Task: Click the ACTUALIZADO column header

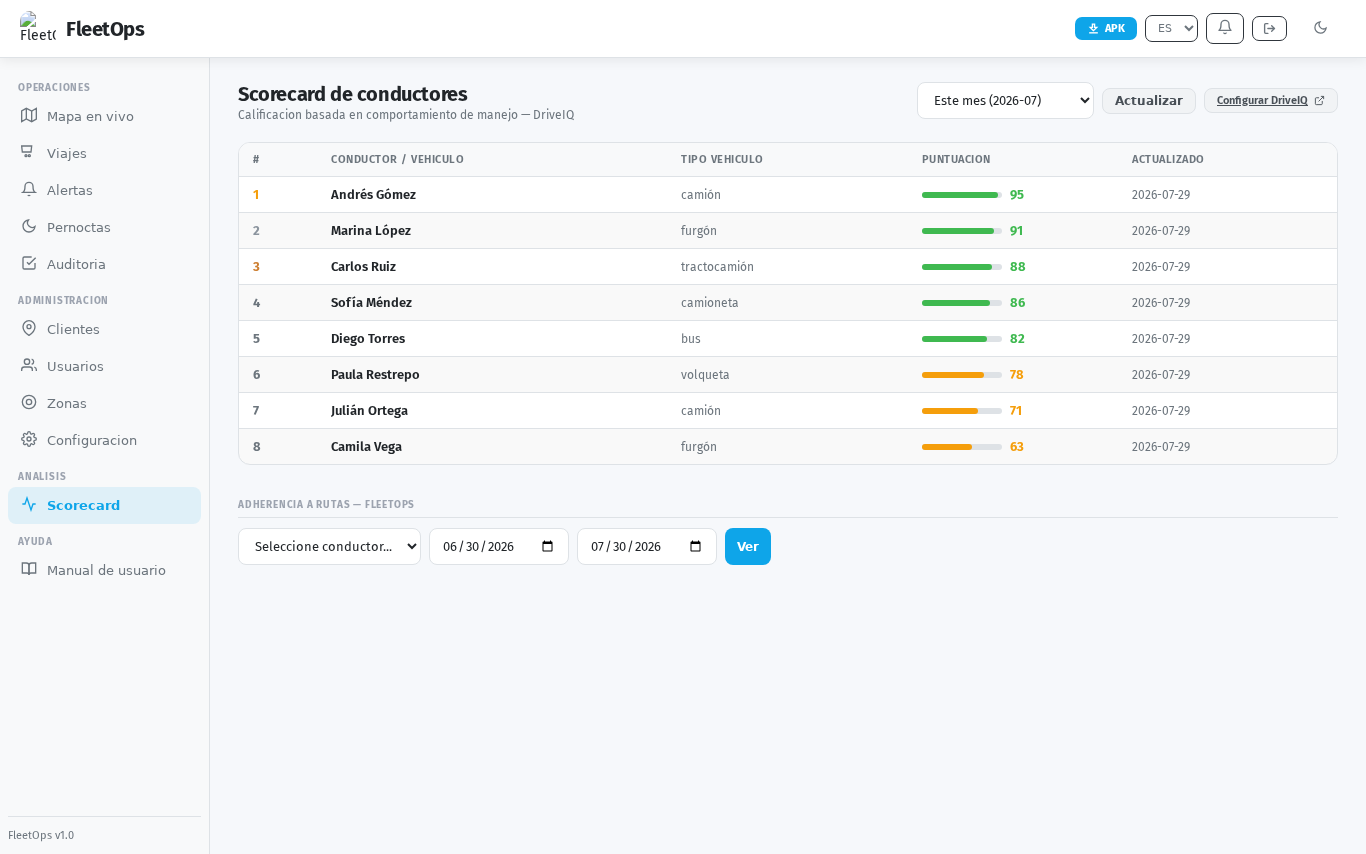Action: pos(1167,159)
